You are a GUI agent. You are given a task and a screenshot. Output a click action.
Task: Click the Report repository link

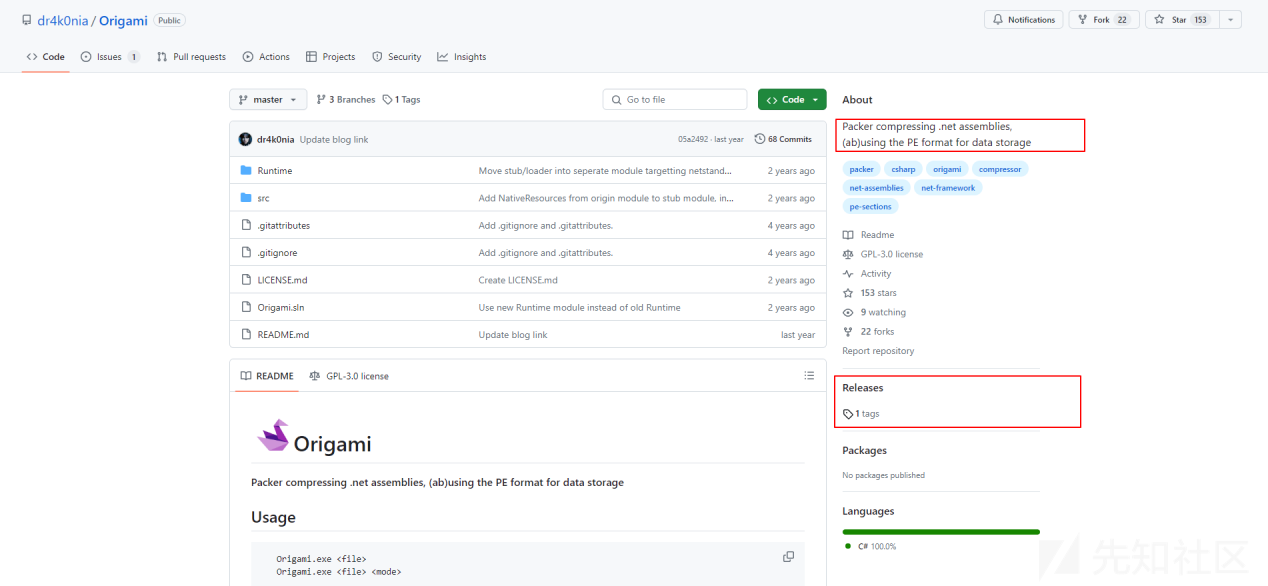coord(878,351)
